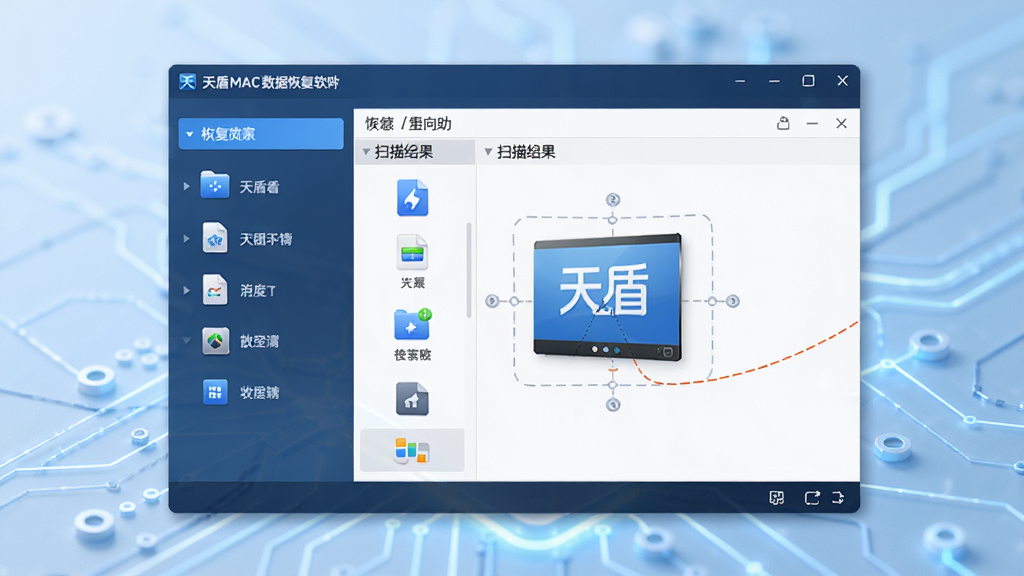Expand the arrow beside the red-squiggle document row
This screenshot has width=1024, height=576.
(187, 290)
